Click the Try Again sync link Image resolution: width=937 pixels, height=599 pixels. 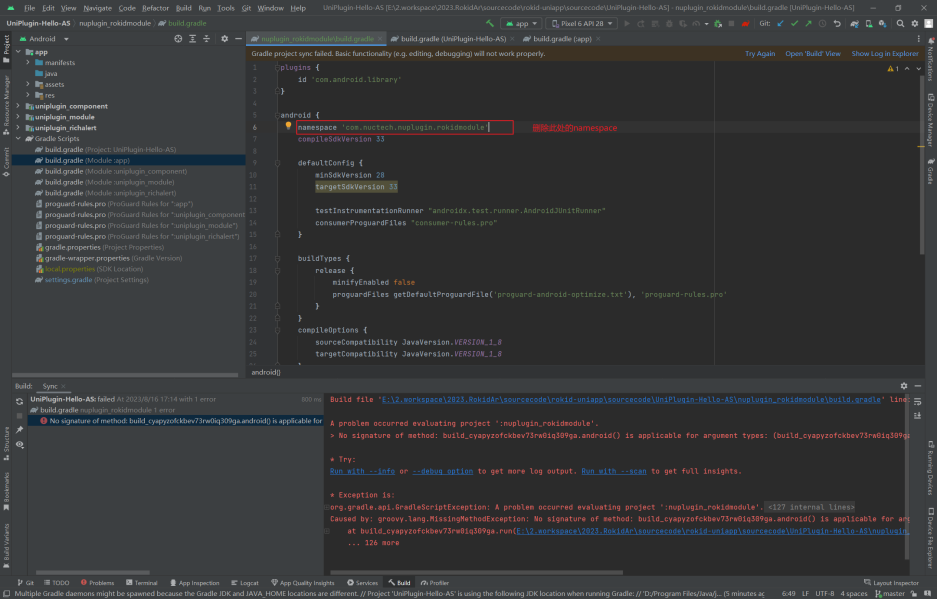[760, 53]
